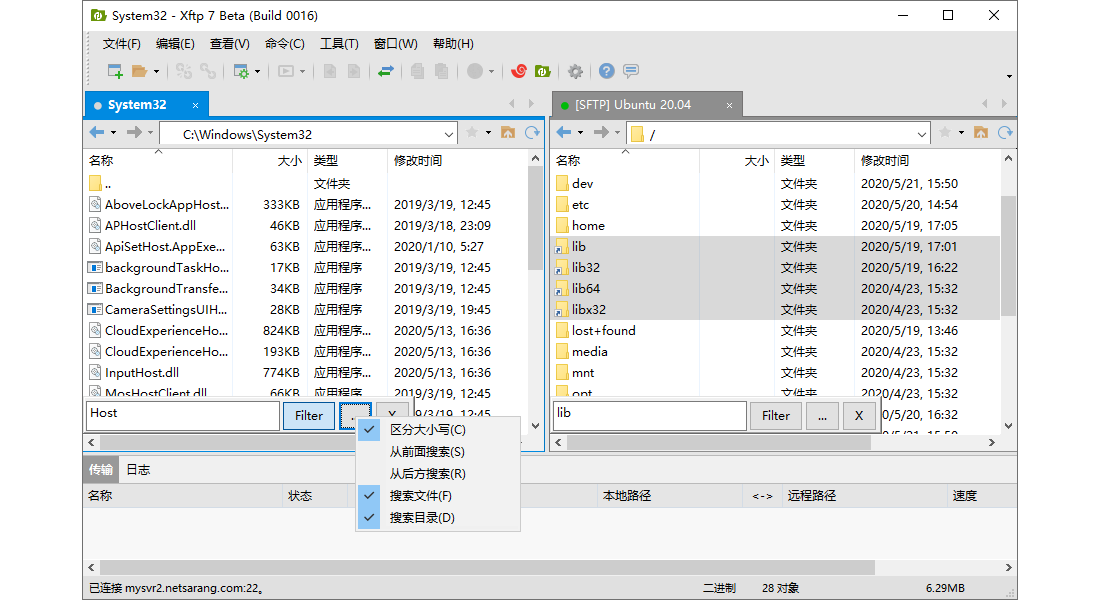Open the Ubuntu pane home folder icon
Image resolution: width=1100 pixels, height=600 pixels.
point(981,133)
